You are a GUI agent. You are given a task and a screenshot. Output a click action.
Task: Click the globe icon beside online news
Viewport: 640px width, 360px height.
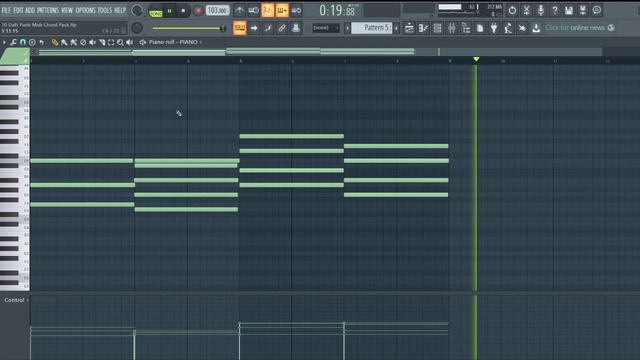[x=611, y=28]
